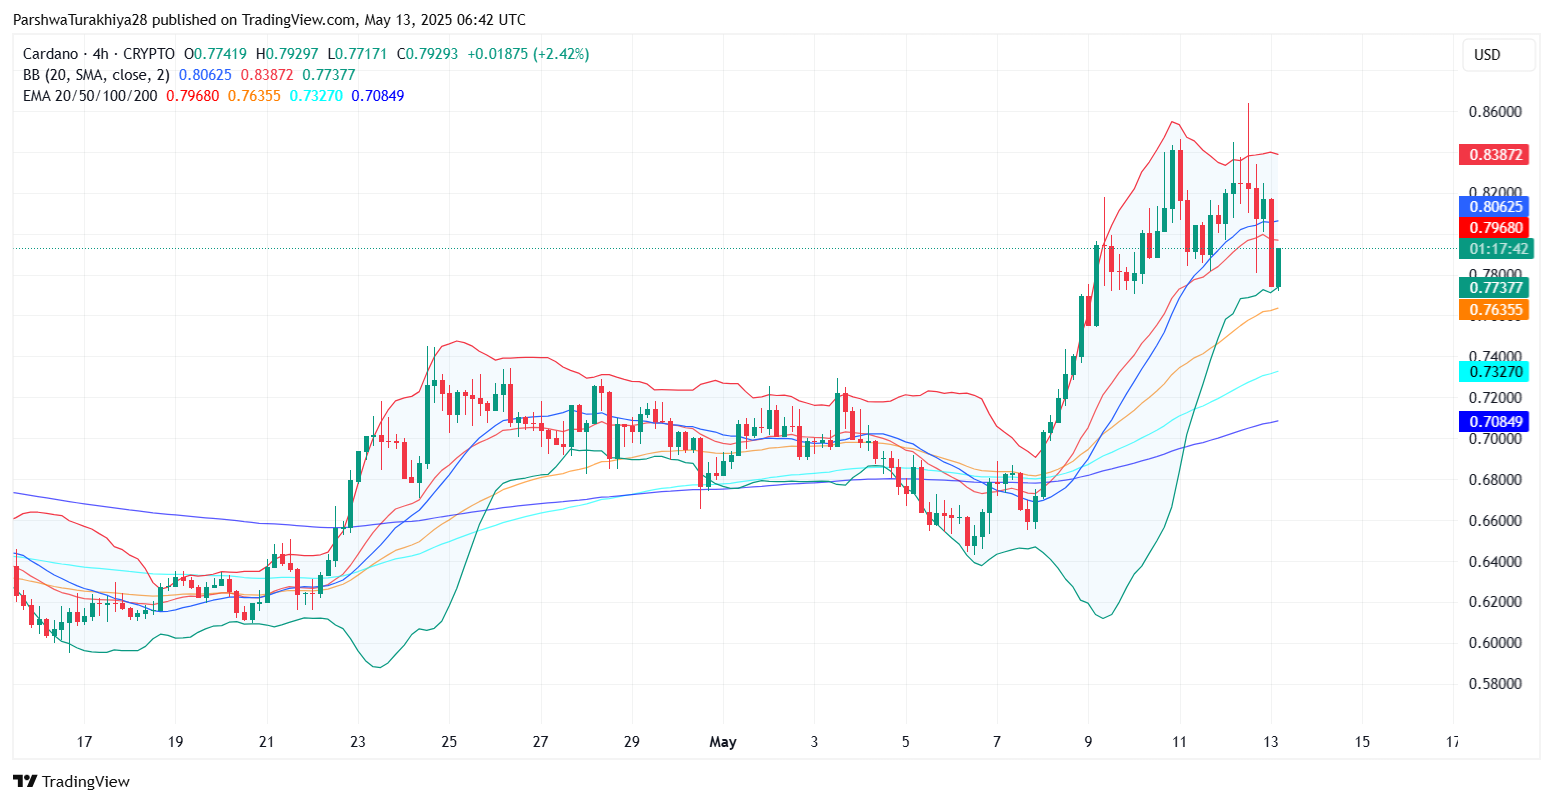Image resolution: width=1553 pixels, height=803 pixels.
Task: Click the cyan EMA 100 price tag 0.73270
Action: tap(1495, 371)
